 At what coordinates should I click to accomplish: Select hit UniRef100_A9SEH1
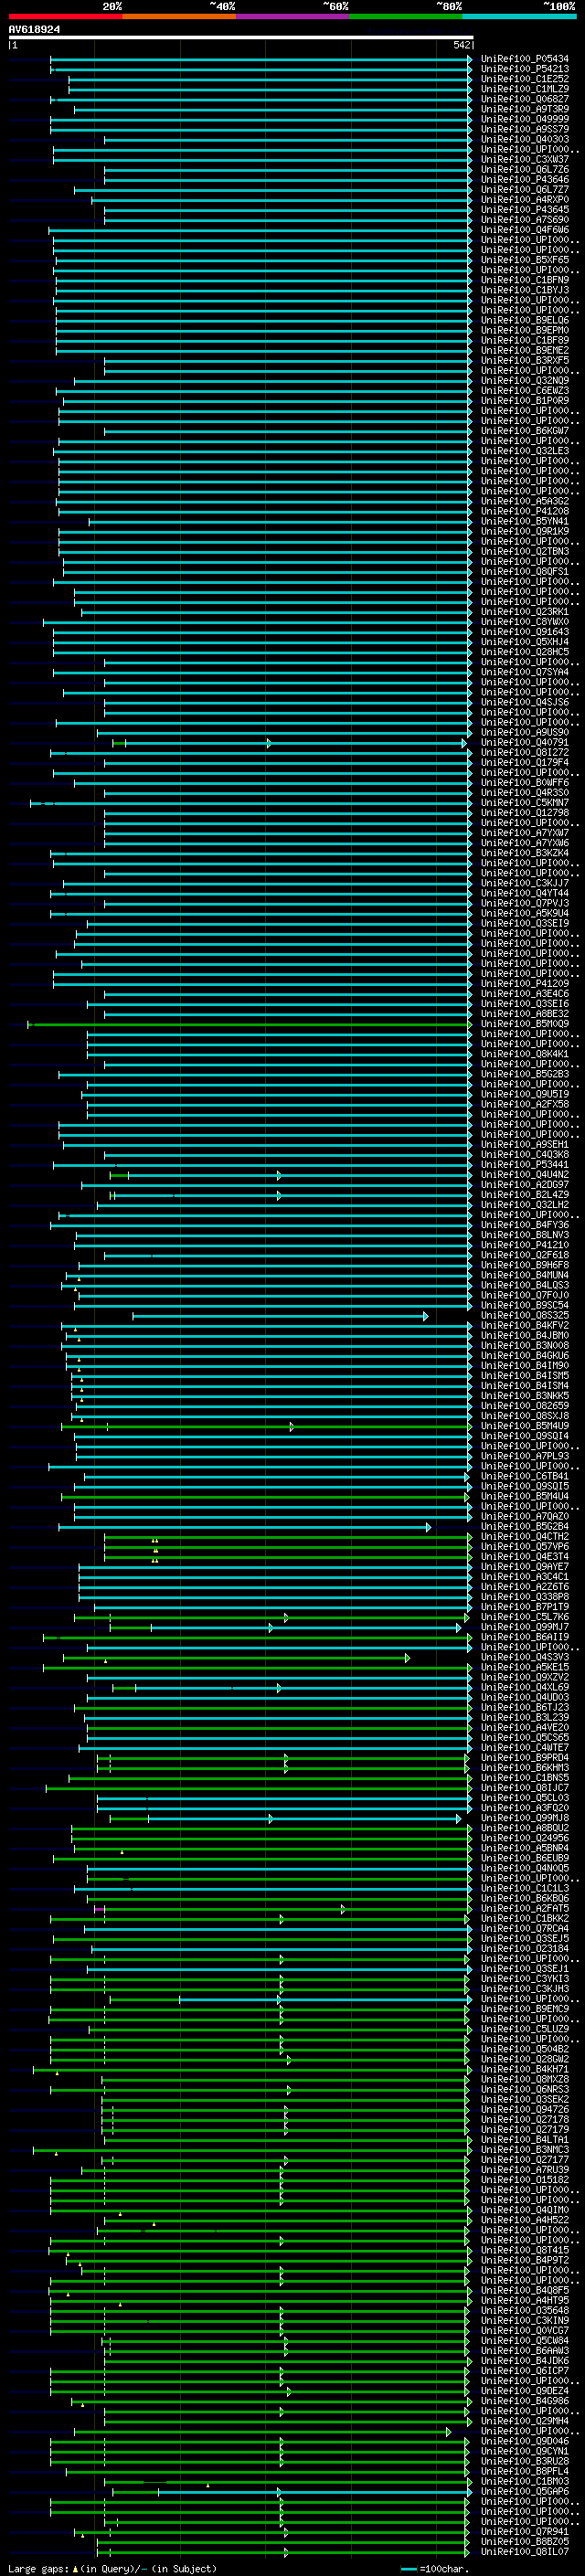coord(525,1144)
